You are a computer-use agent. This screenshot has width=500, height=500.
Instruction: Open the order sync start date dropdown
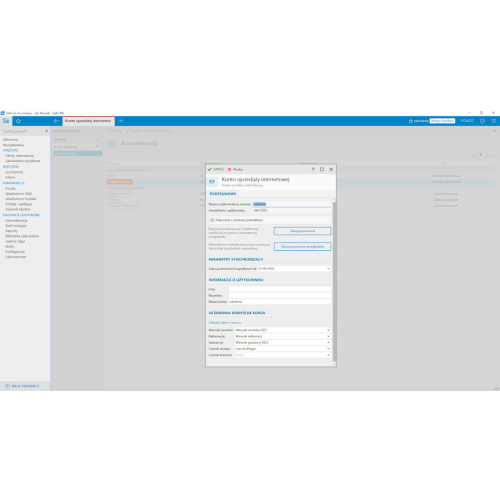pos(328,269)
